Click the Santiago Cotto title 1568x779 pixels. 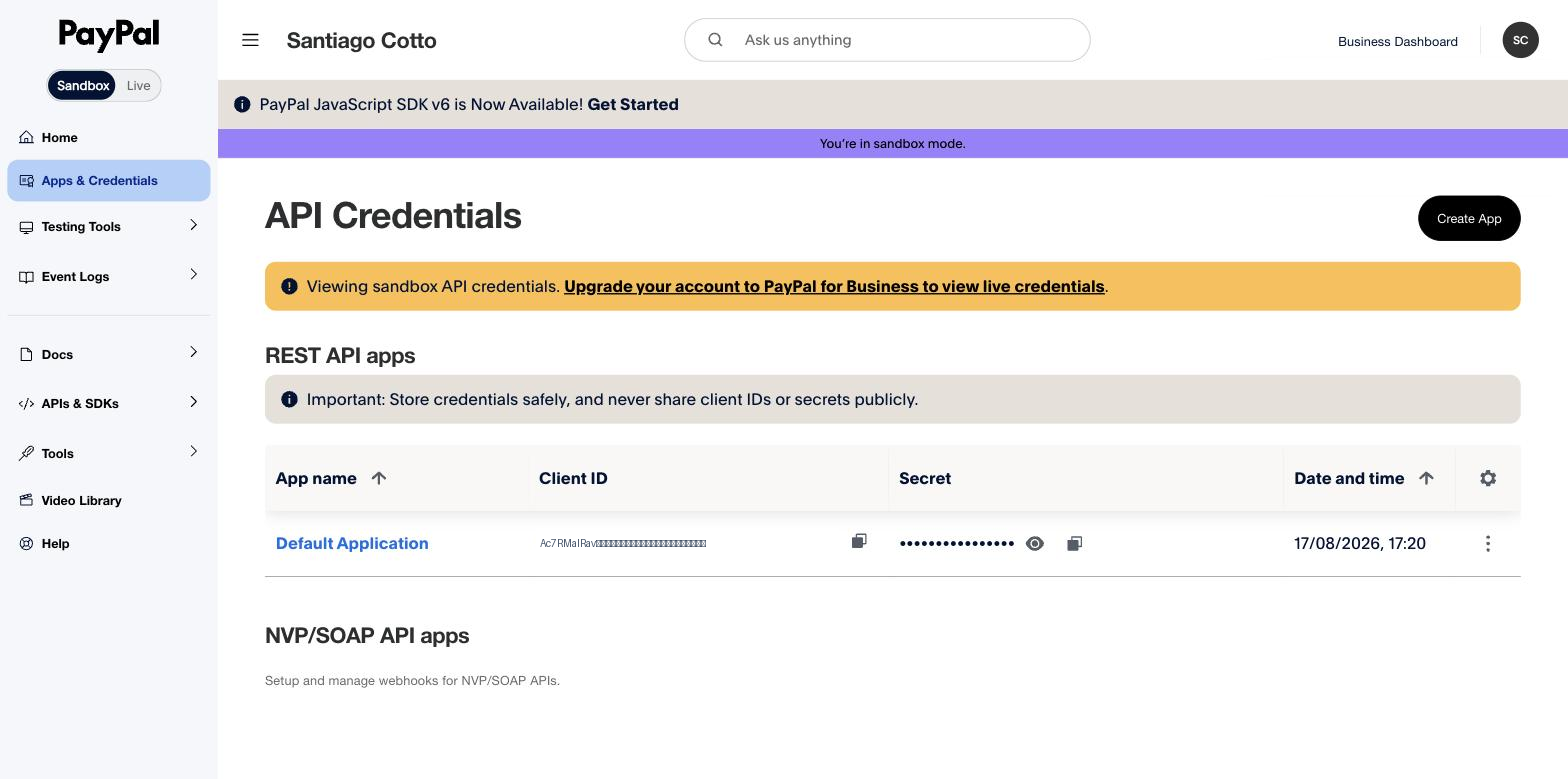pos(361,41)
